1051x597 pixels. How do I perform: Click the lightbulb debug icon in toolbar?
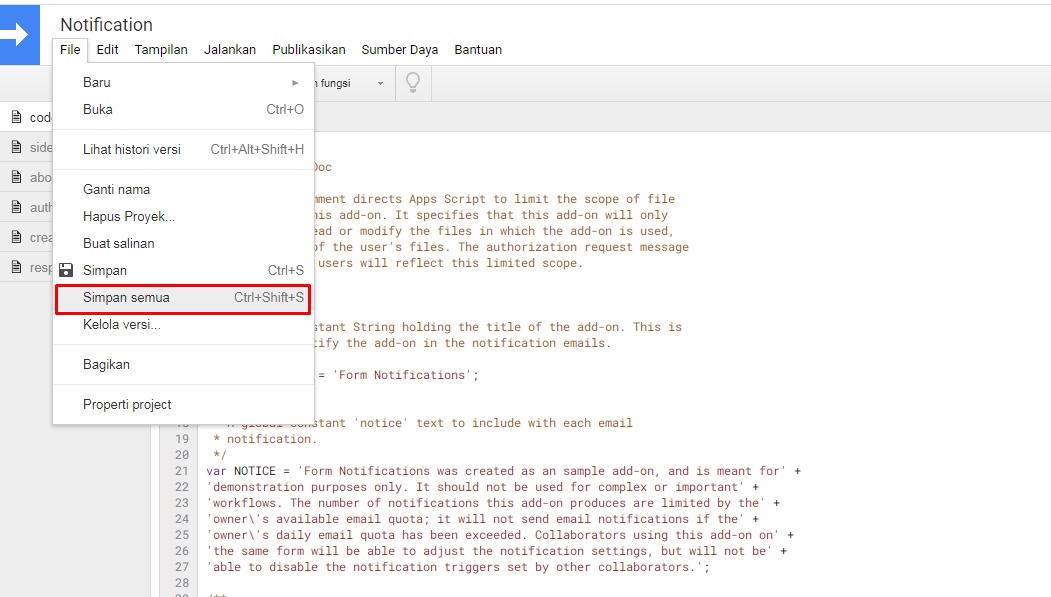tap(412, 83)
